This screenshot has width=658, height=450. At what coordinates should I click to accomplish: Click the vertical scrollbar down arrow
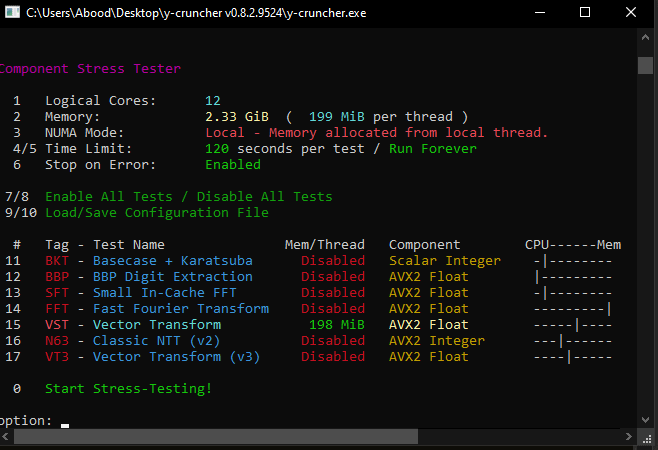click(x=645, y=419)
